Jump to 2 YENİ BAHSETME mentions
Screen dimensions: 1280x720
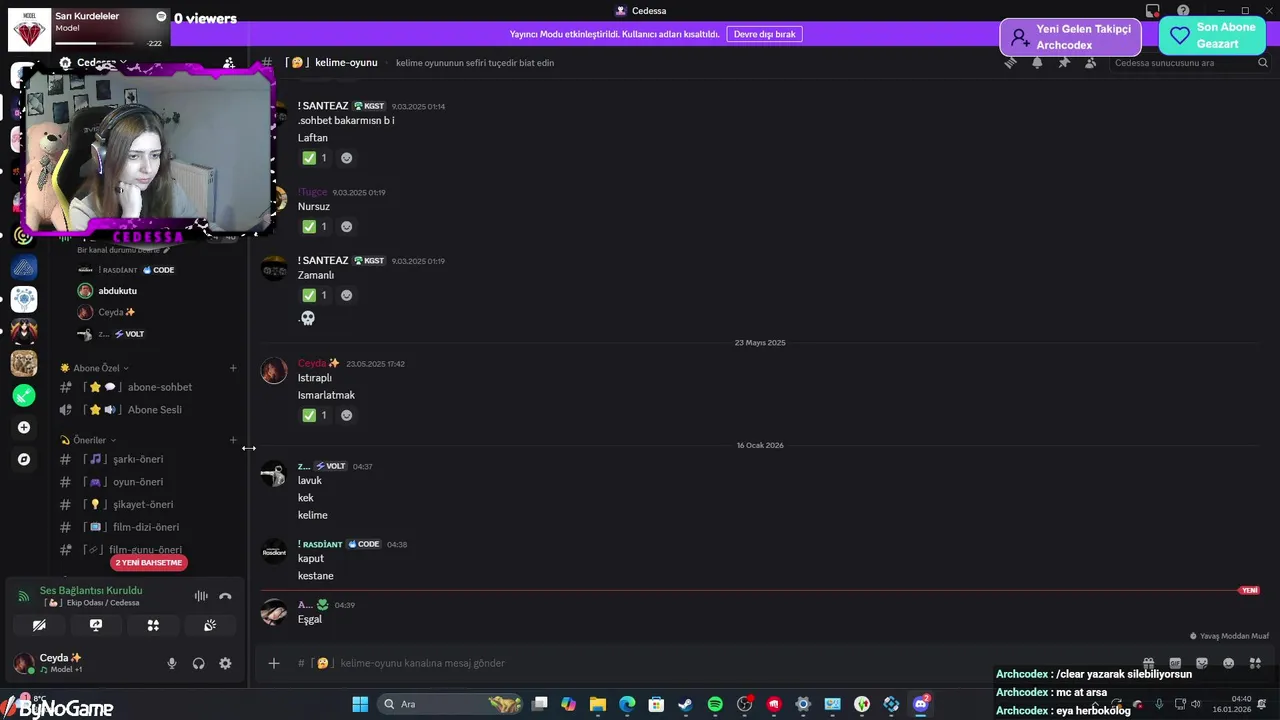coord(149,562)
